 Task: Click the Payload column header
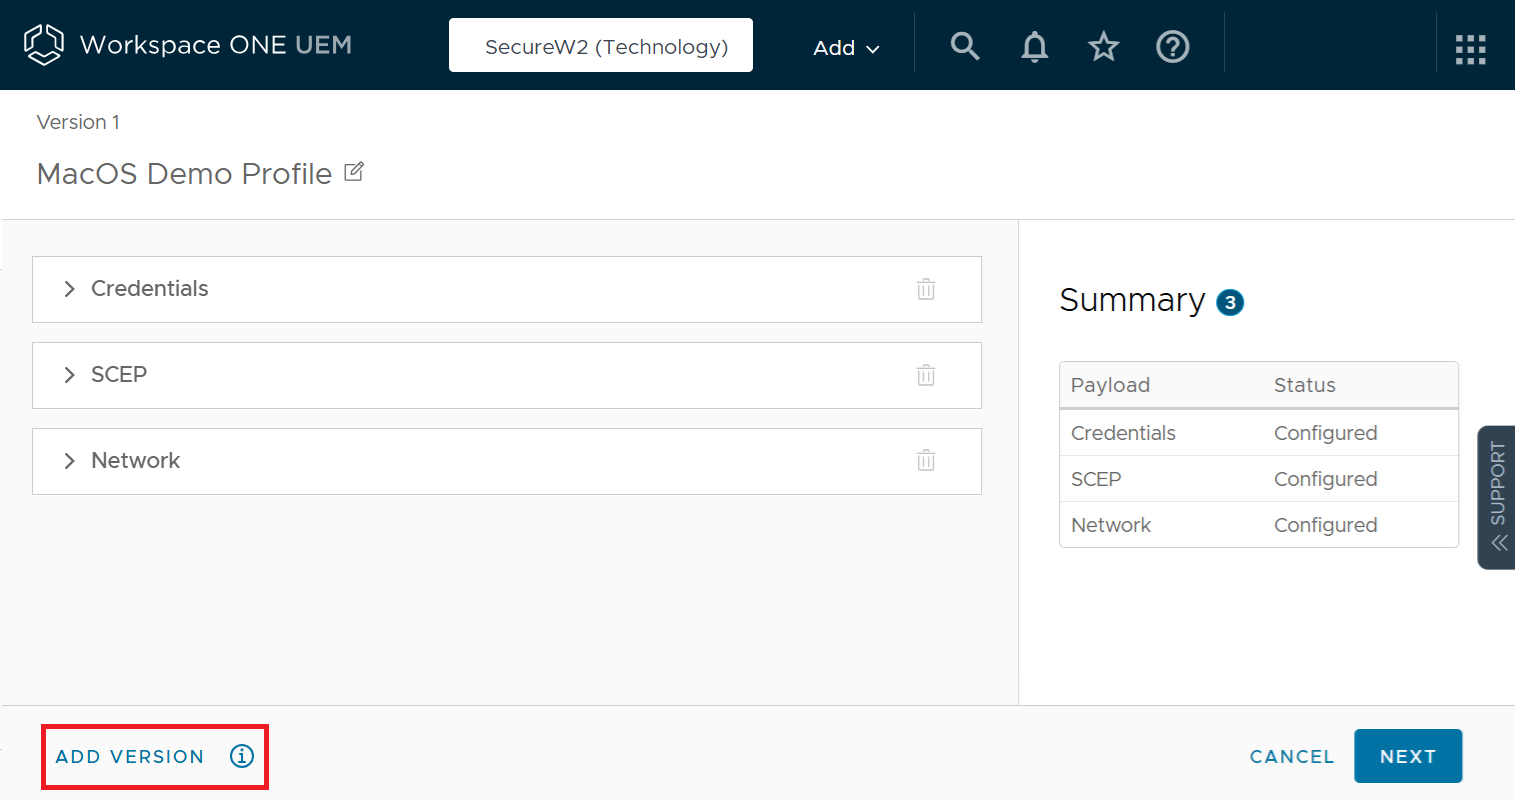[x=1110, y=385]
